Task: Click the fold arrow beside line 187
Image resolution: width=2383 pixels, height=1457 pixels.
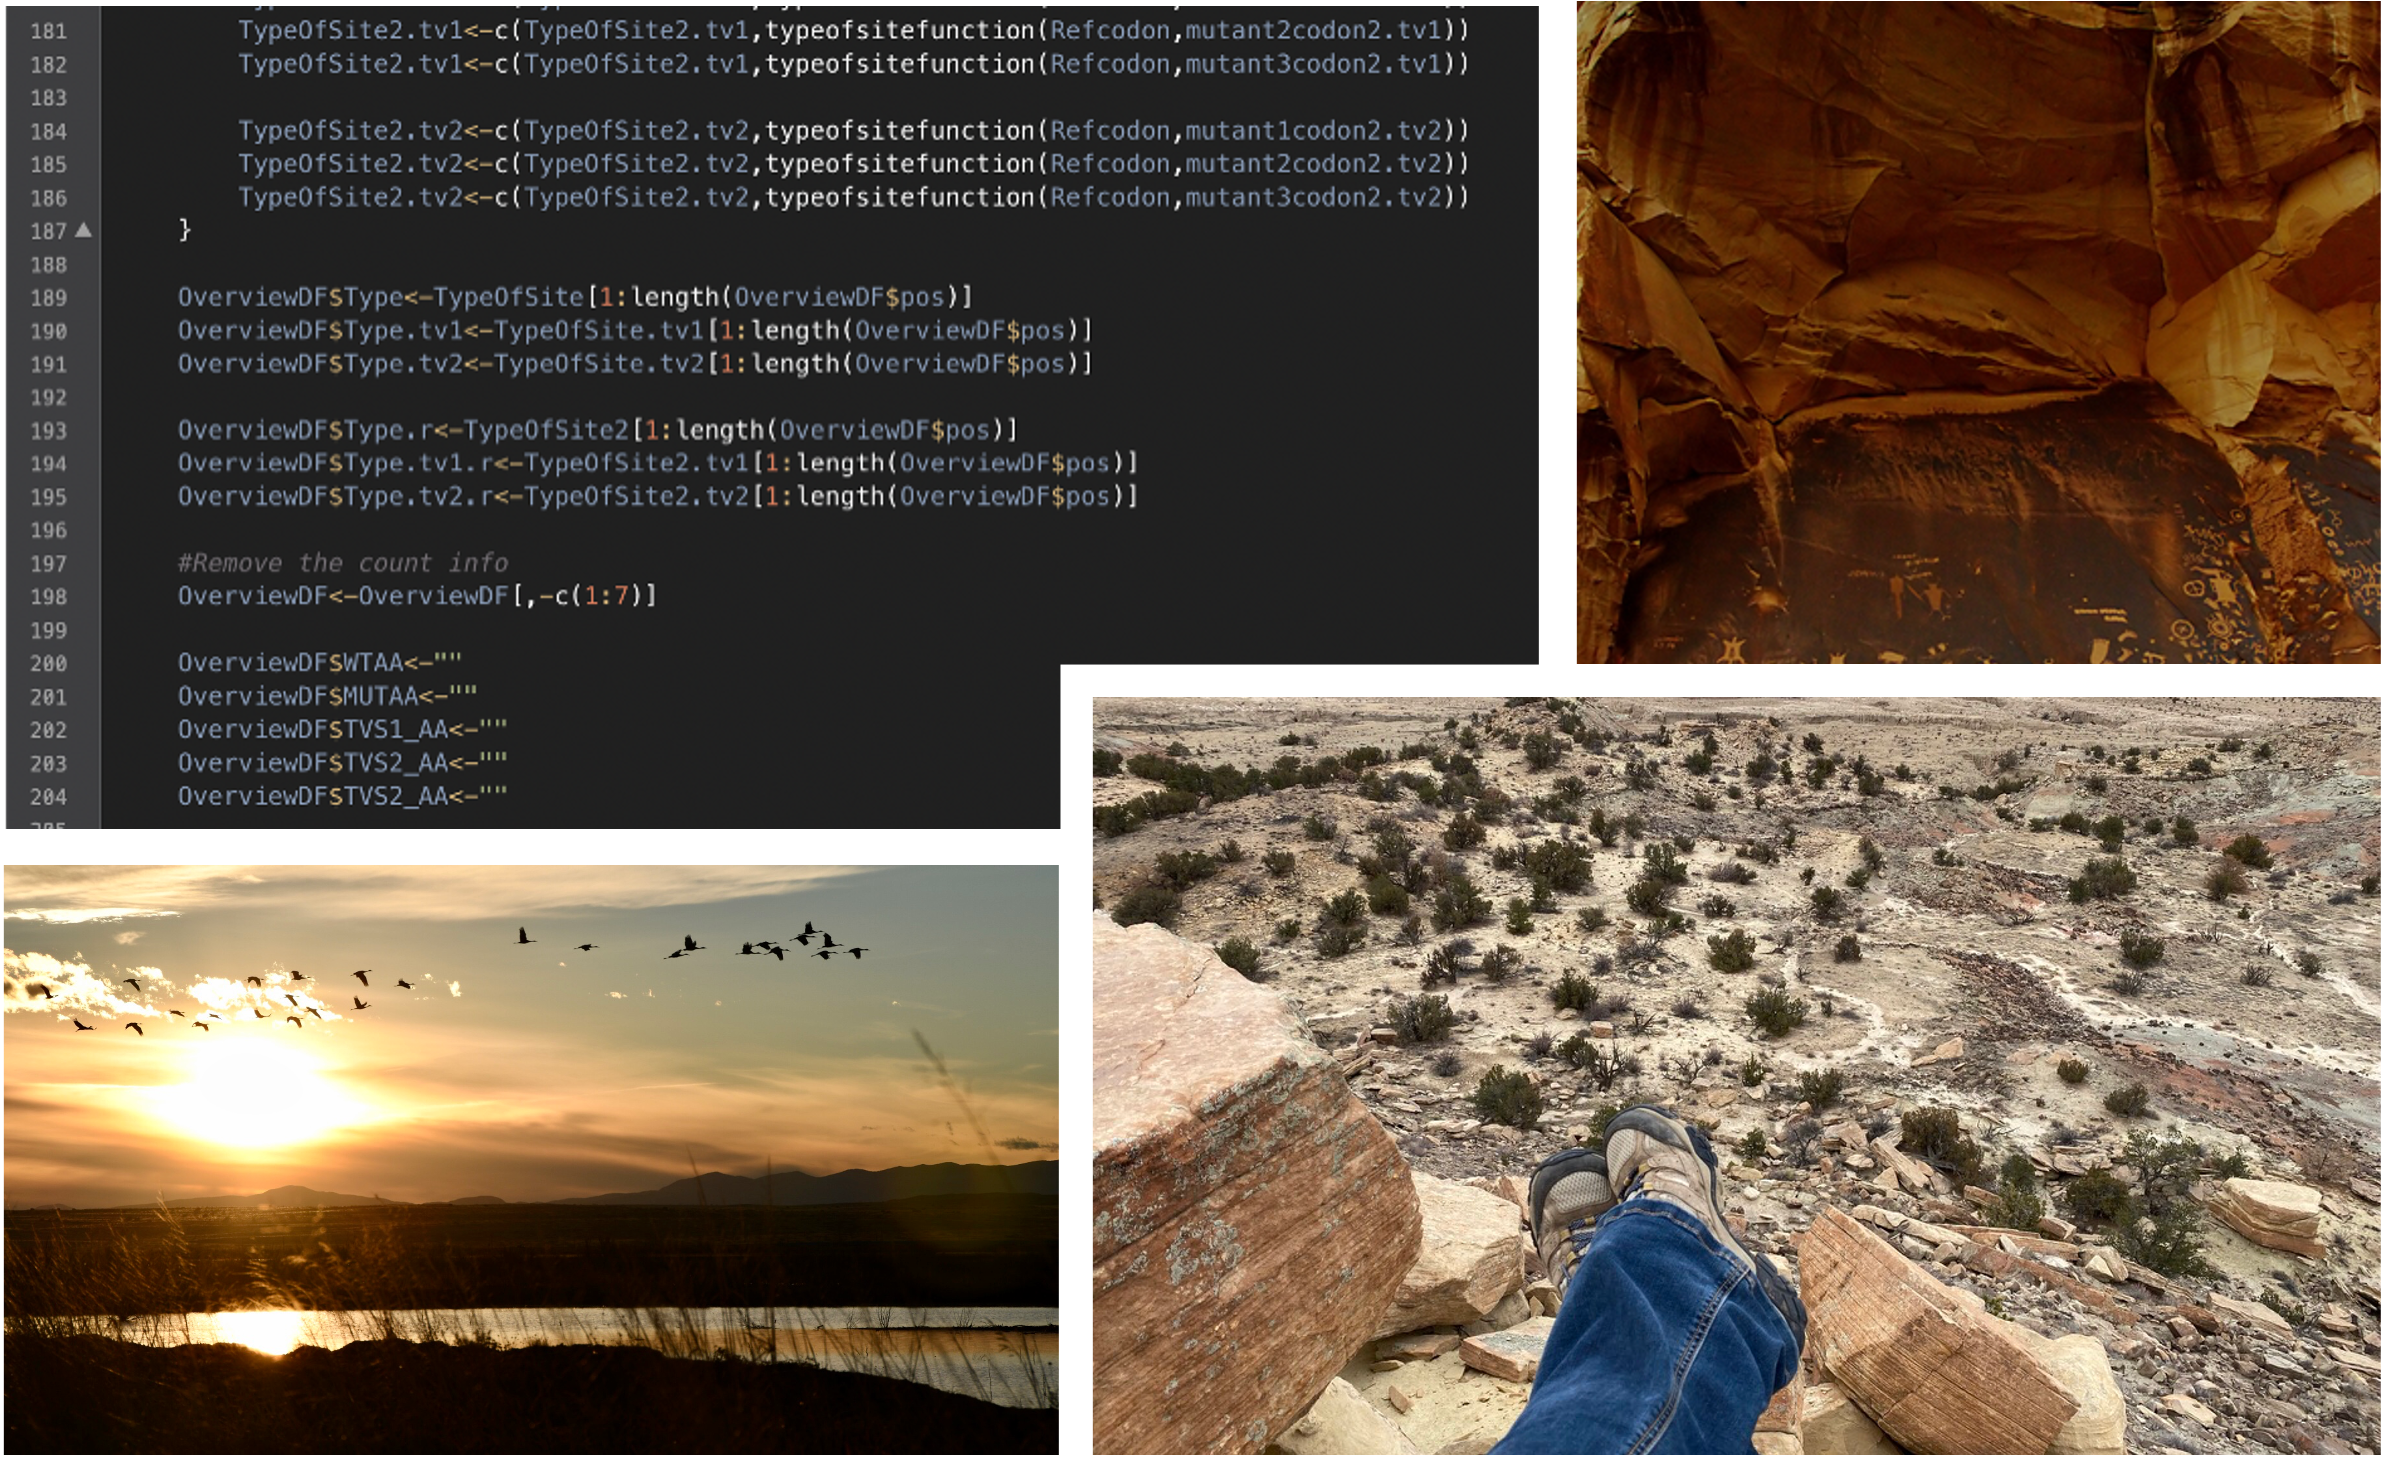Action: tap(84, 231)
